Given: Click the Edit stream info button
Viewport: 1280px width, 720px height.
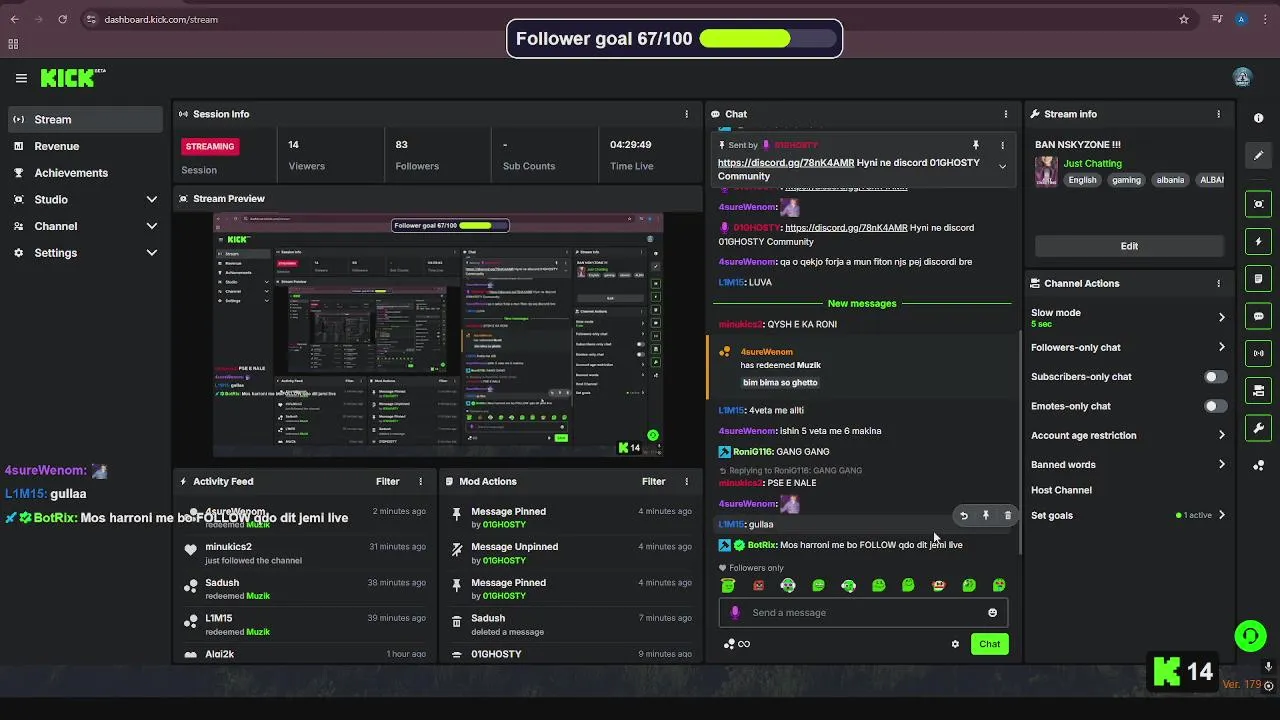Looking at the screenshot, I should [1129, 246].
